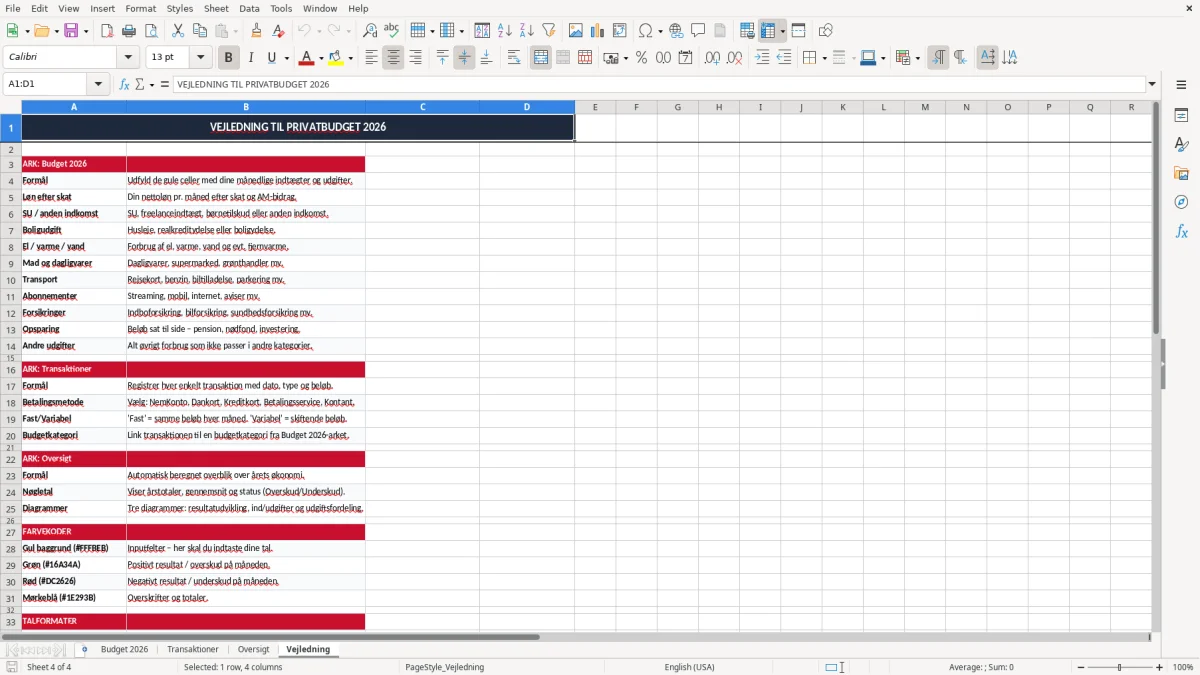Open the Function Wizard
The width and height of the screenshot is (1200, 675).
(x=124, y=85)
